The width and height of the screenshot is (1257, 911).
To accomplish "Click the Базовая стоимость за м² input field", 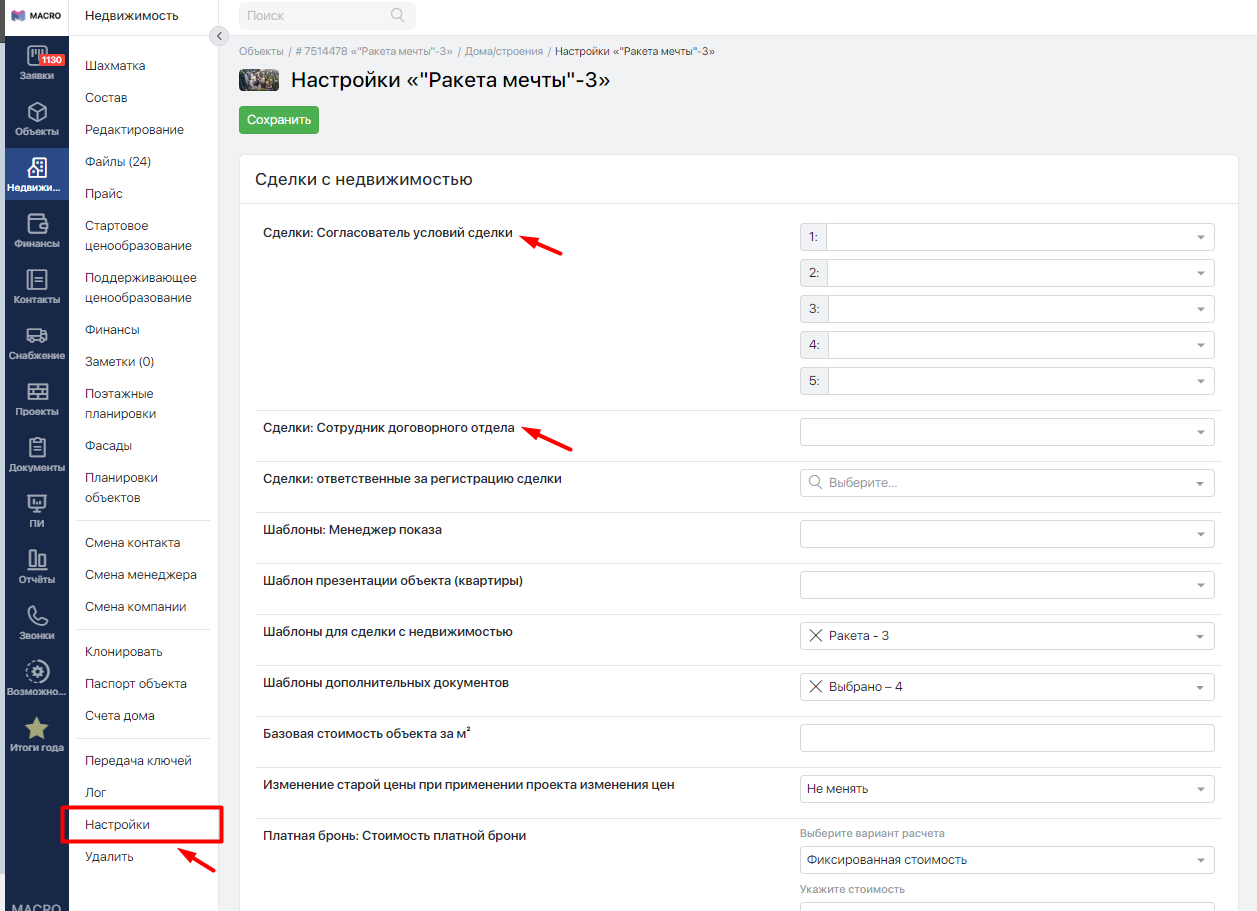I will 1007,738.
